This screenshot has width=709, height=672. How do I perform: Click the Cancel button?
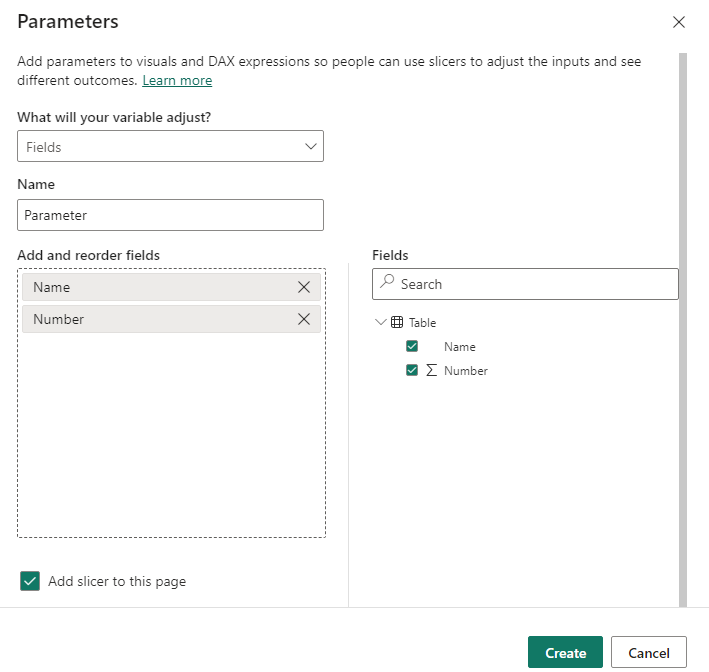click(649, 652)
